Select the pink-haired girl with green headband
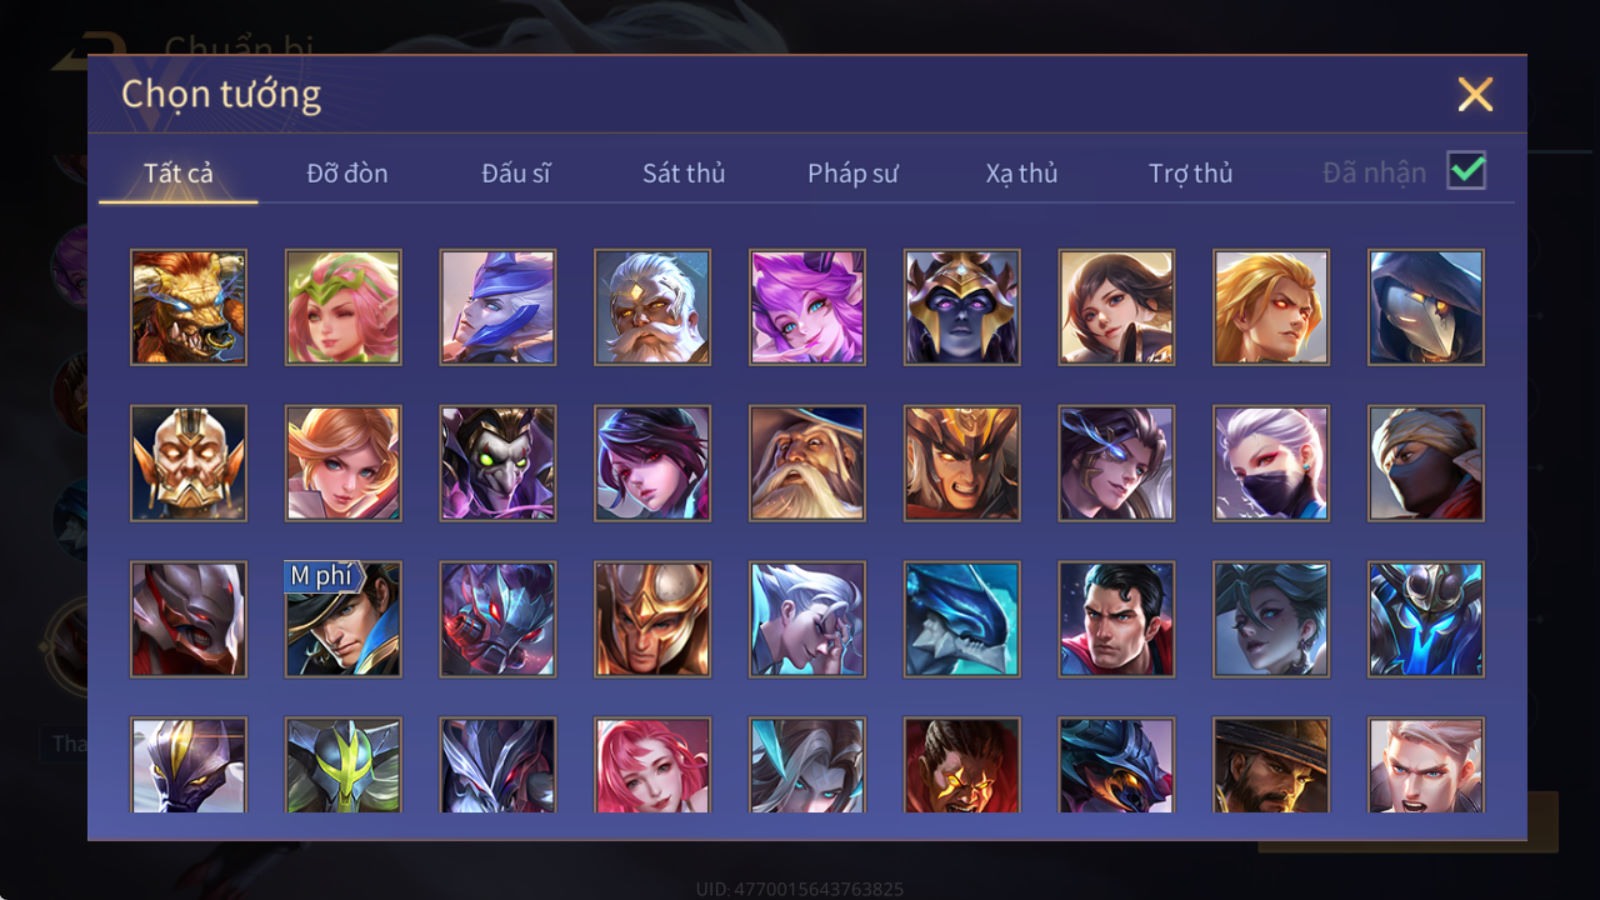 343,307
